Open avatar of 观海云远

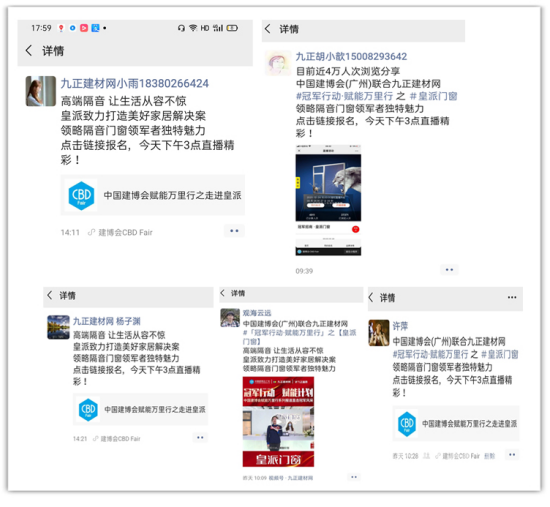[230, 318]
